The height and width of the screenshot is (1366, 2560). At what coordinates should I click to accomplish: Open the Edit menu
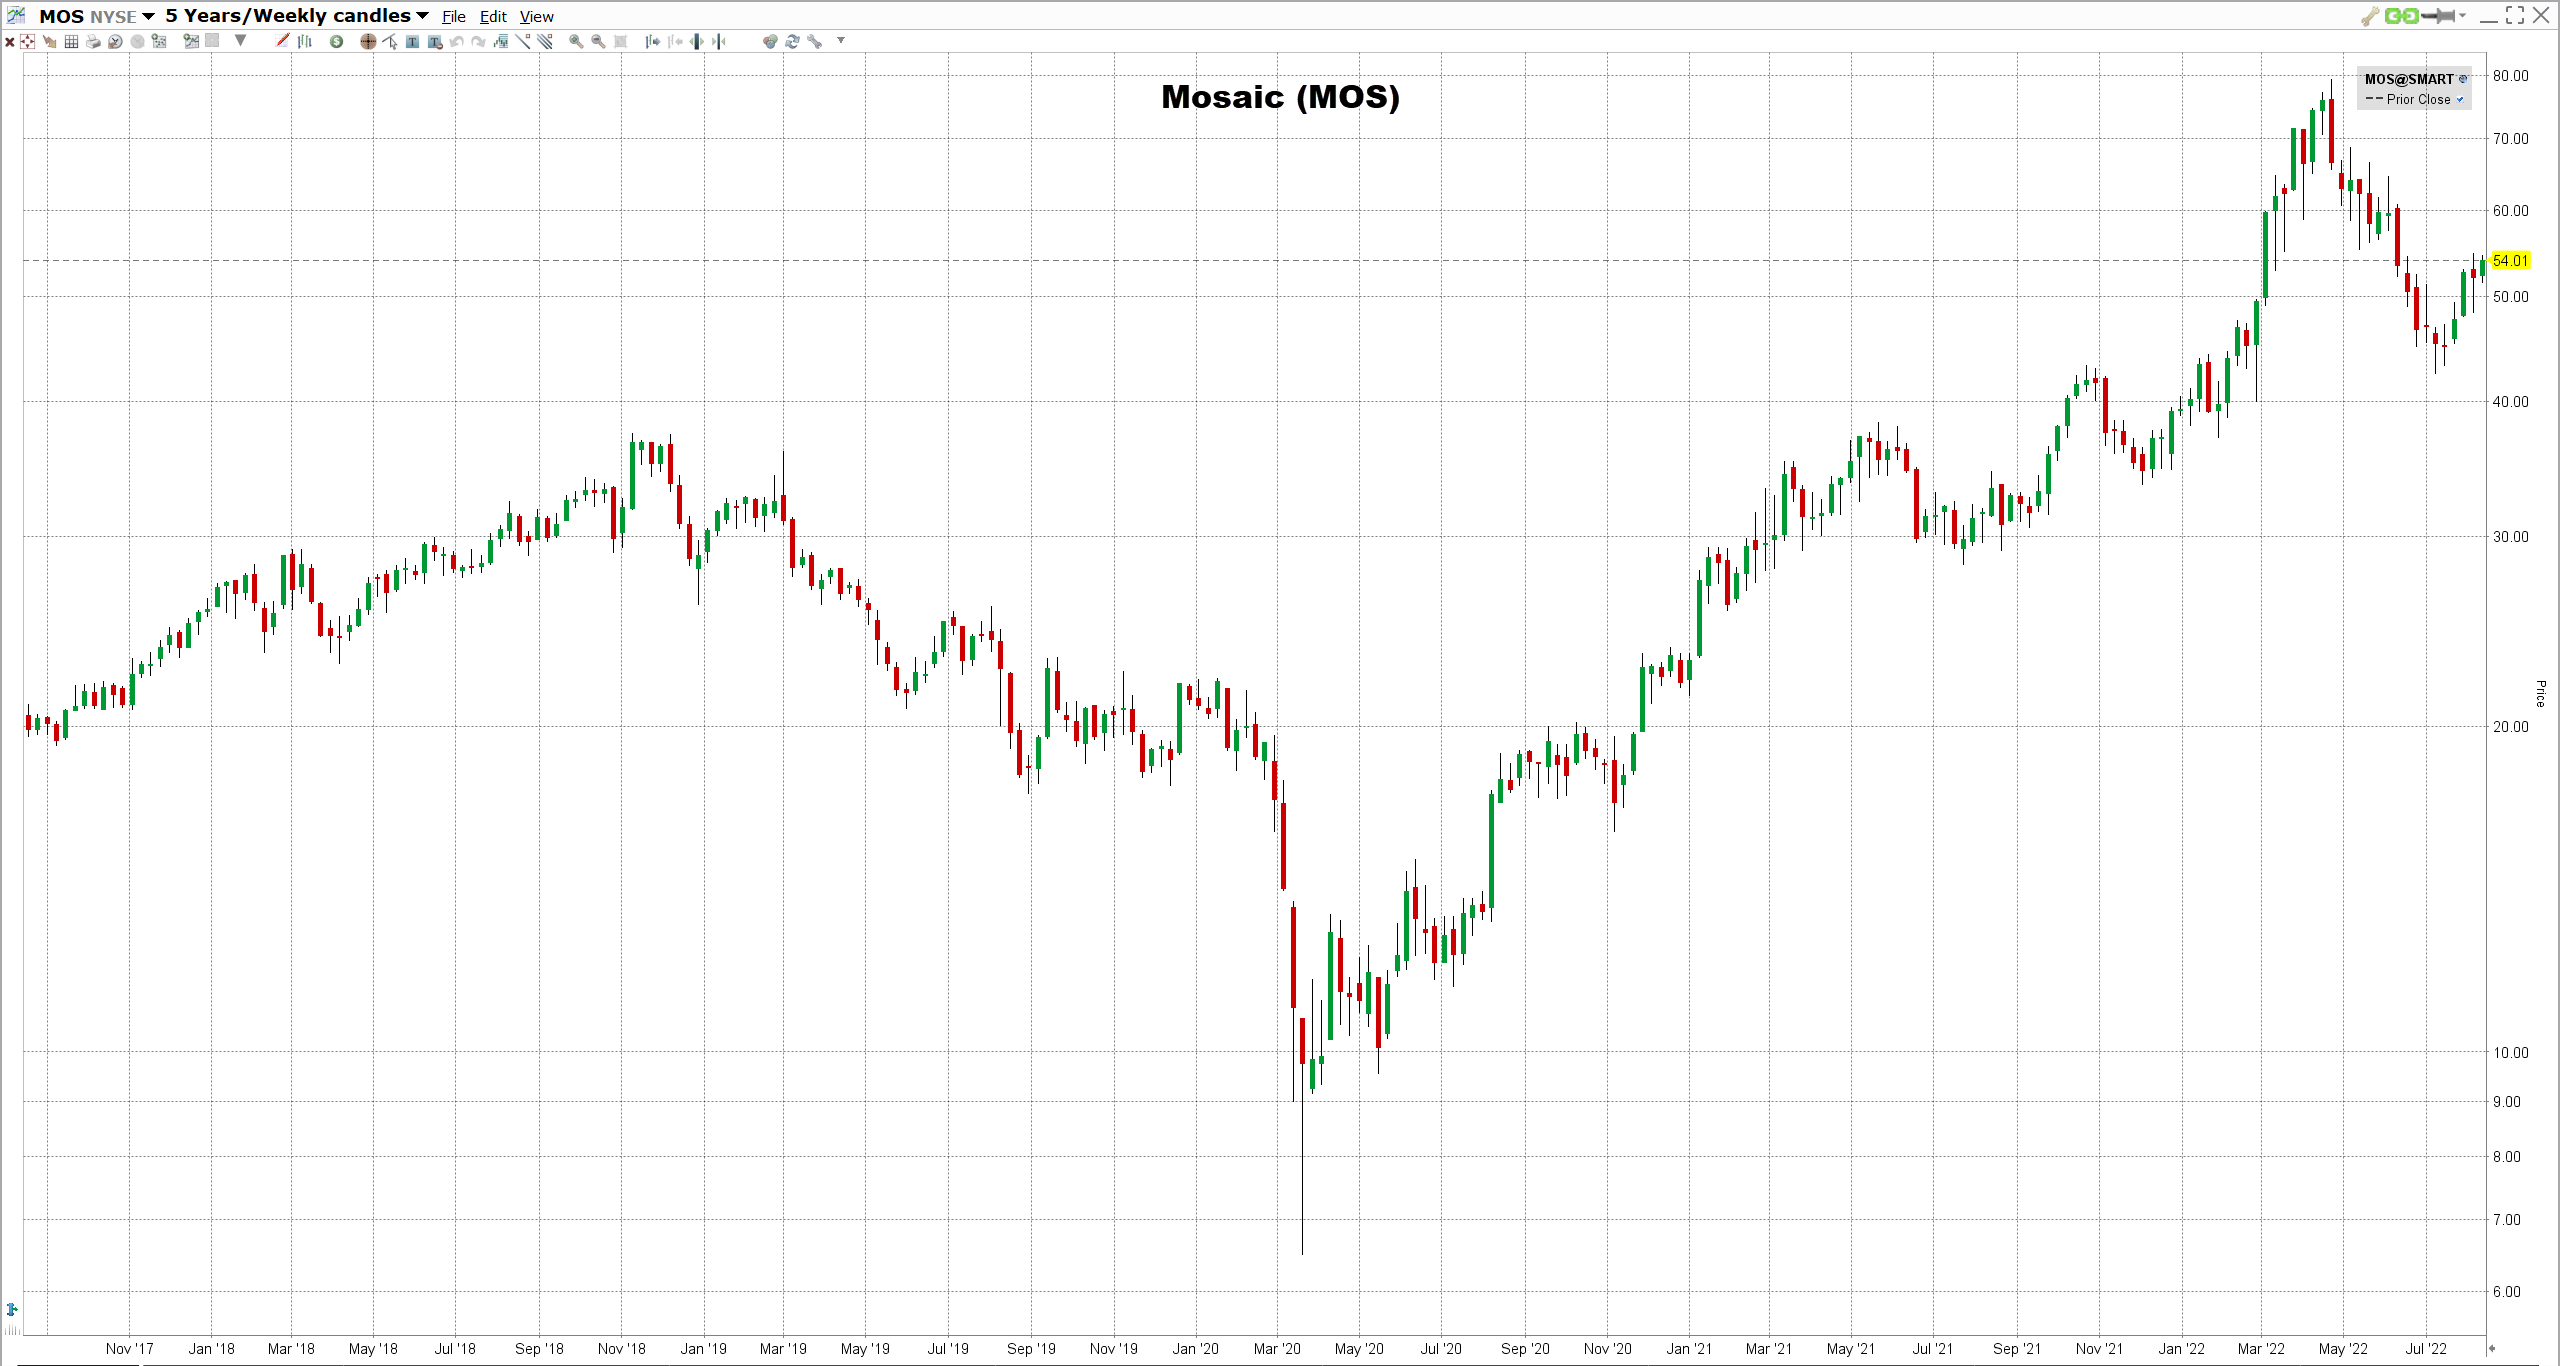[x=493, y=17]
